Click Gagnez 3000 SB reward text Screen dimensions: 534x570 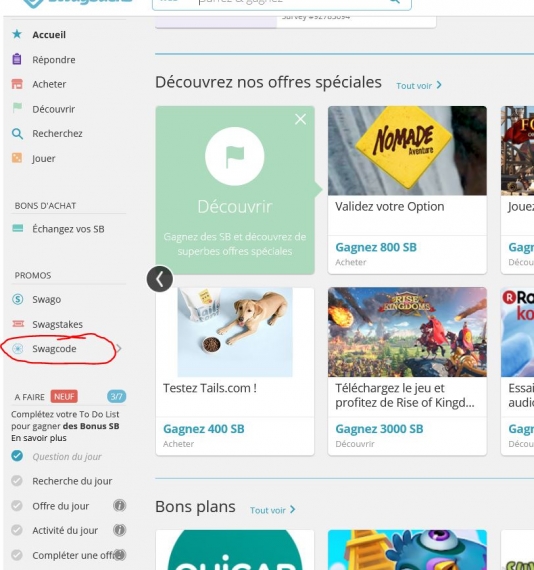(x=379, y=429)
